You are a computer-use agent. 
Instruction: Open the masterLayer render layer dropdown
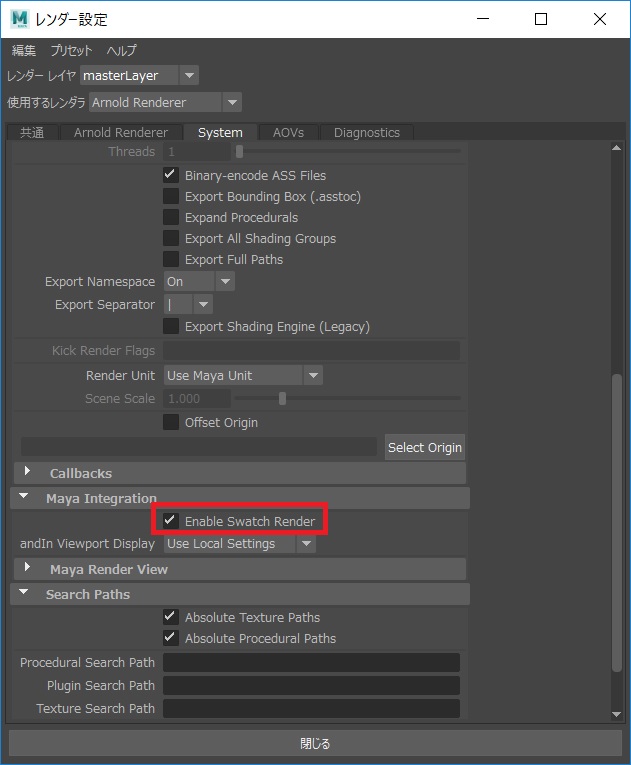click(x=140, y=76)
